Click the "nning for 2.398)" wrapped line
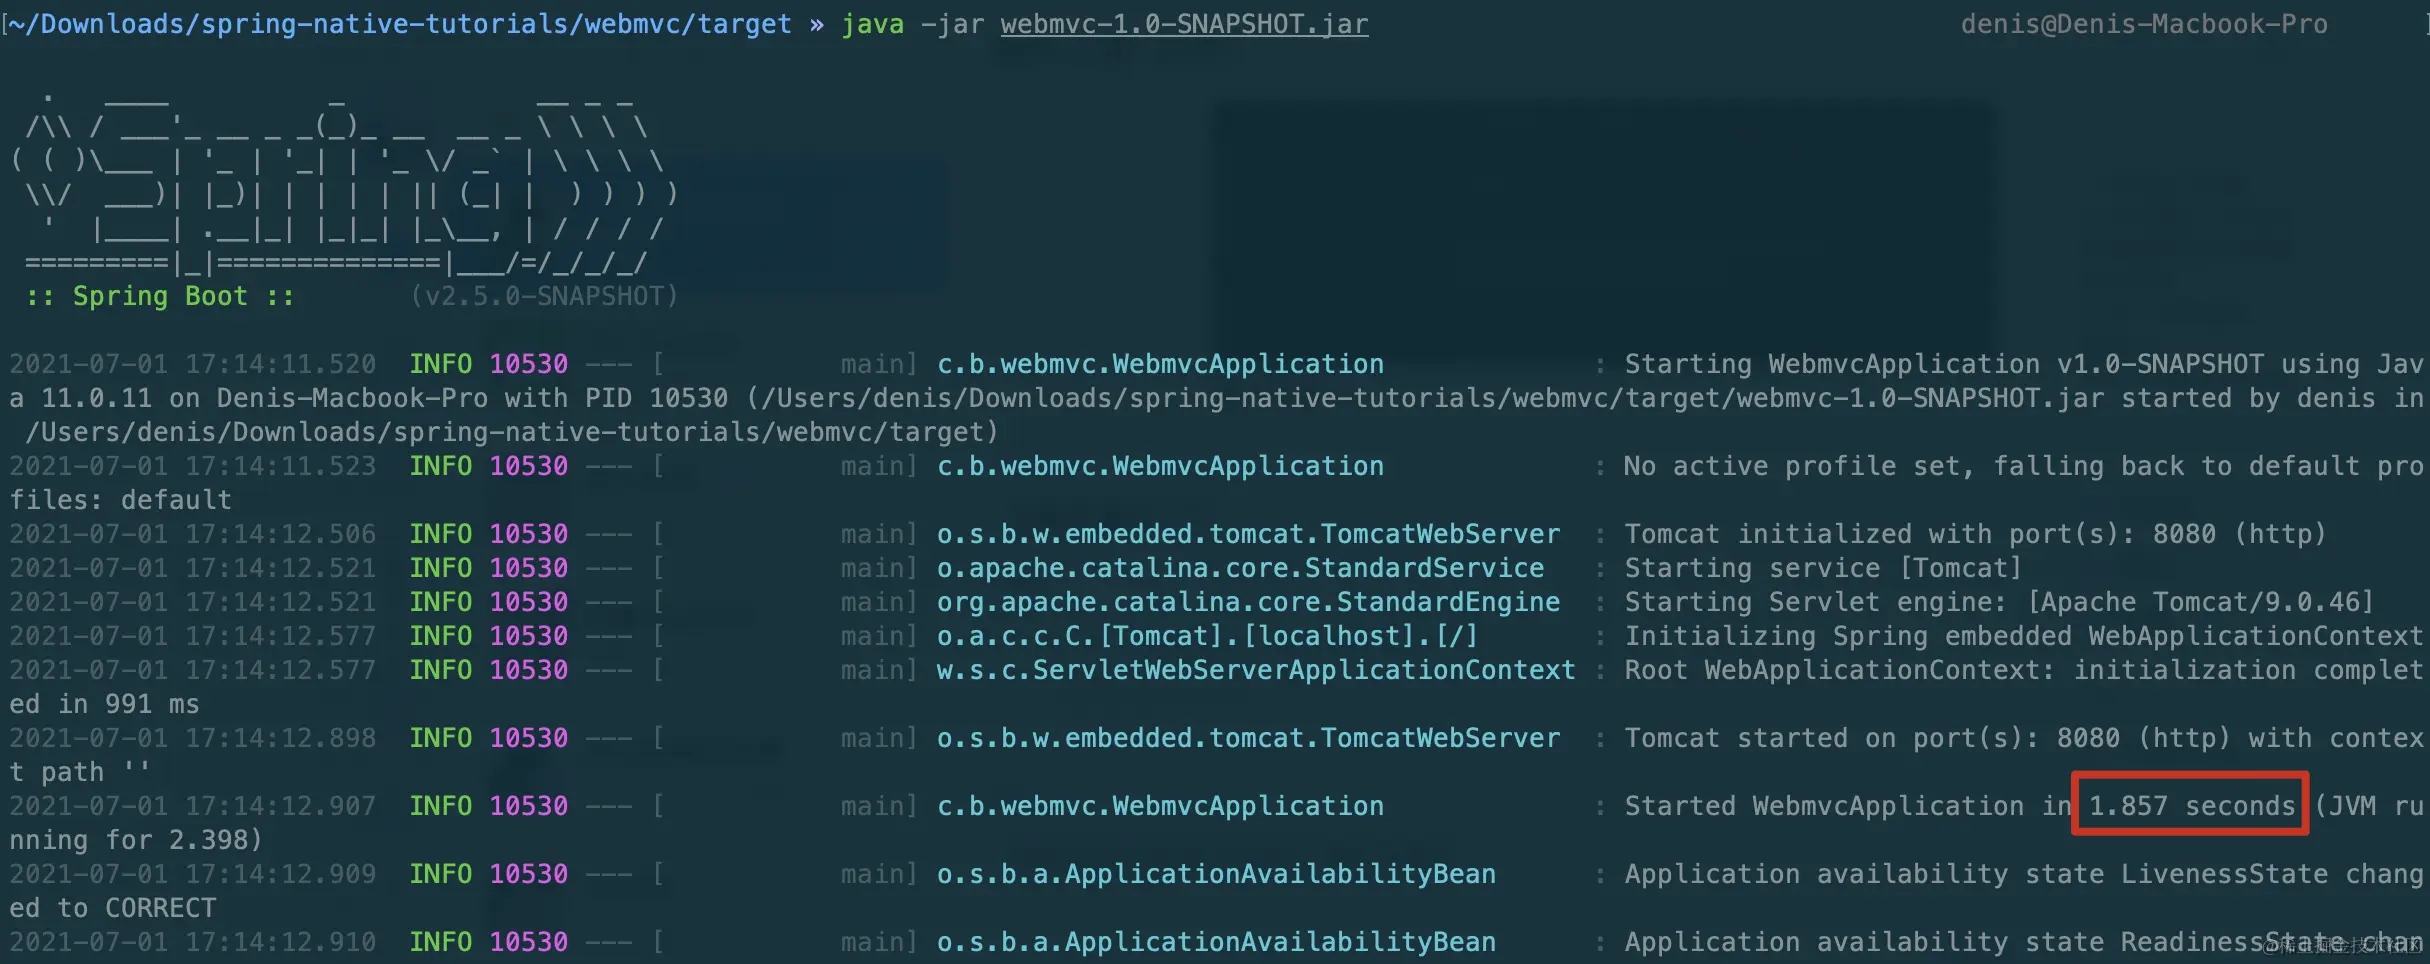2430x964 pixels. 136,840
